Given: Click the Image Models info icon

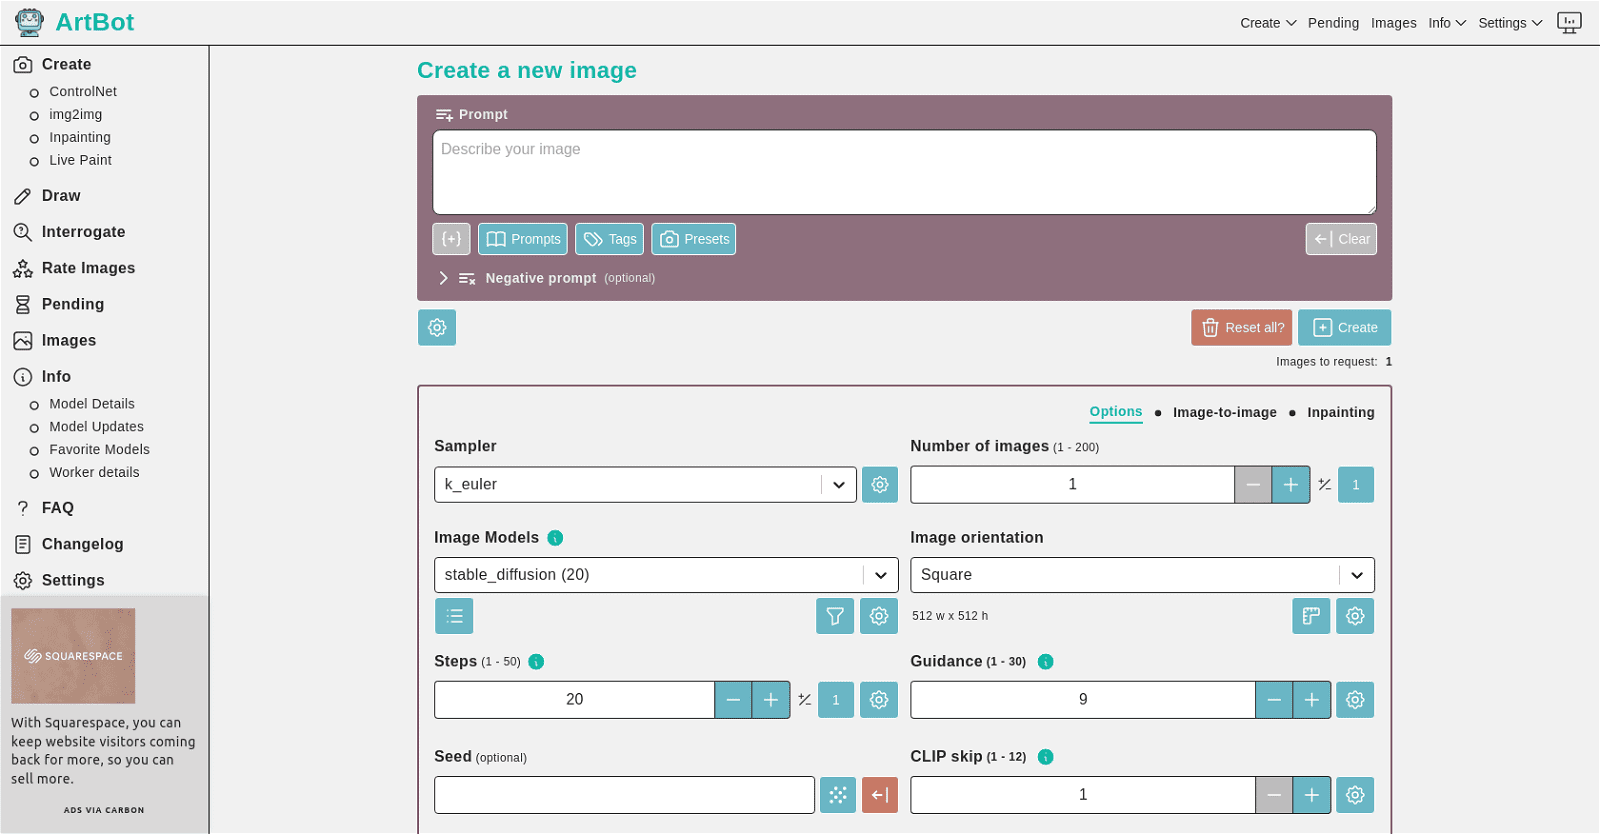Looking at the screenshot, I should click(555, 538).
